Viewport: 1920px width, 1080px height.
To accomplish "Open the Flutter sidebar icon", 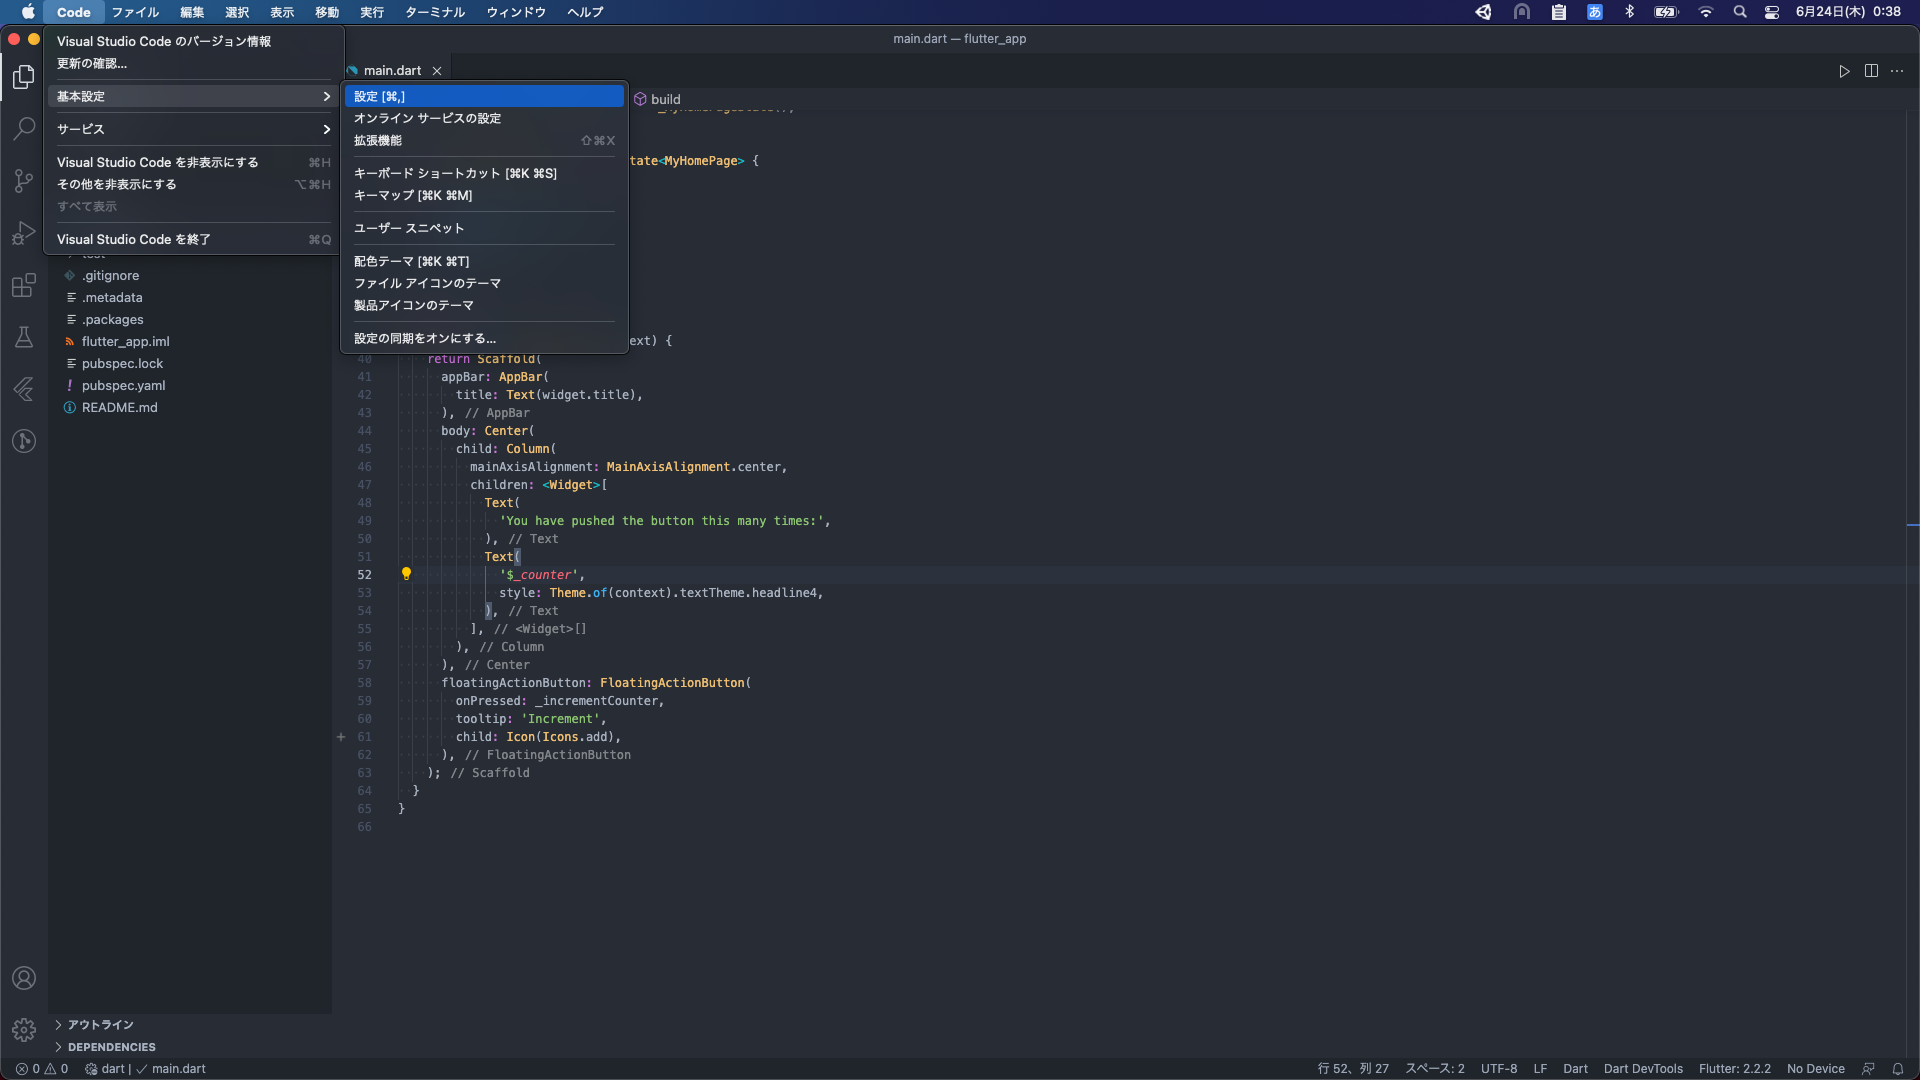I will [x=24, y=389].
